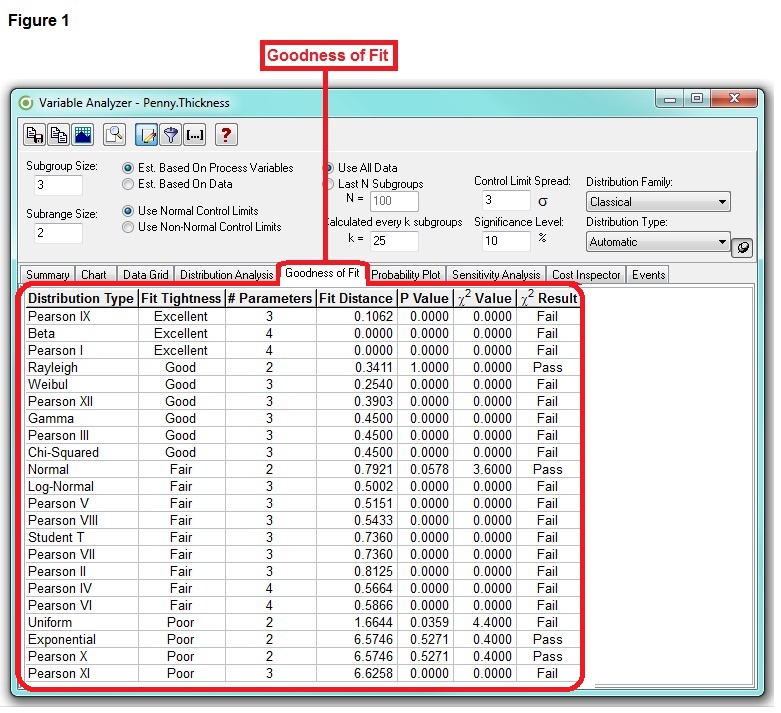Click the N = 100 input field
Screen dimensions: 781x713
coord(394,201)
